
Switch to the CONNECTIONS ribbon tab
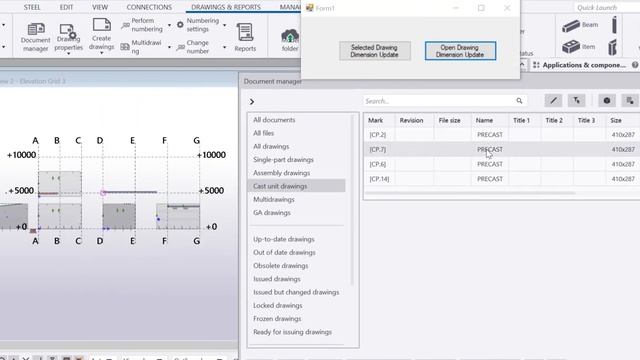coord(149,7)
